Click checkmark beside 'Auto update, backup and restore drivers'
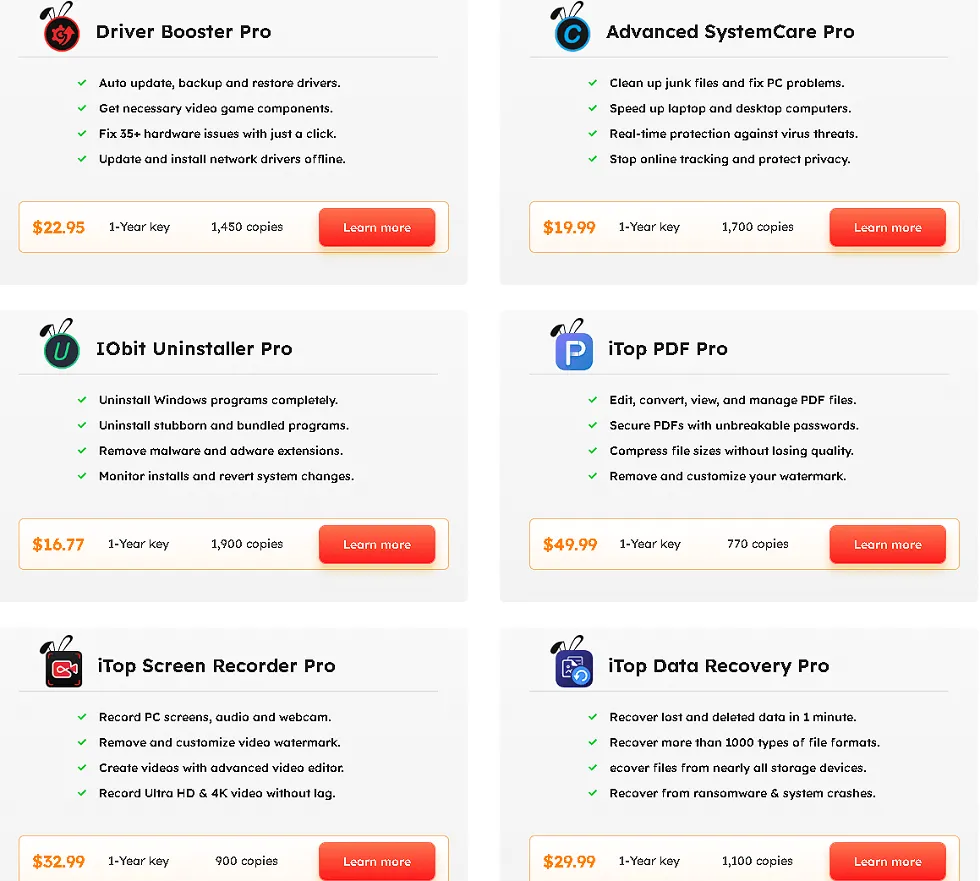Screen dimensions: 980x881 [82, 83]
